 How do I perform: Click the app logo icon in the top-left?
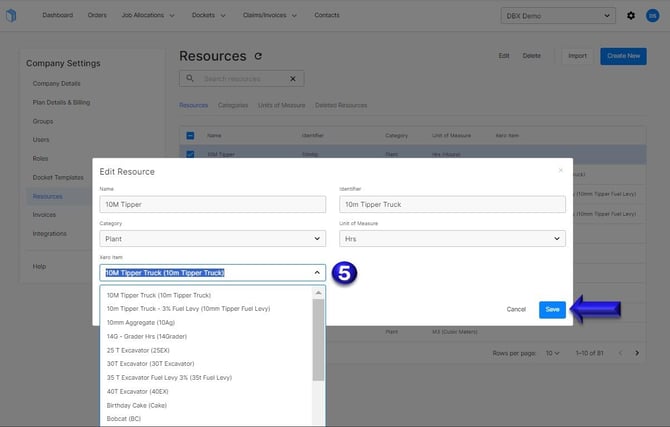11,15
